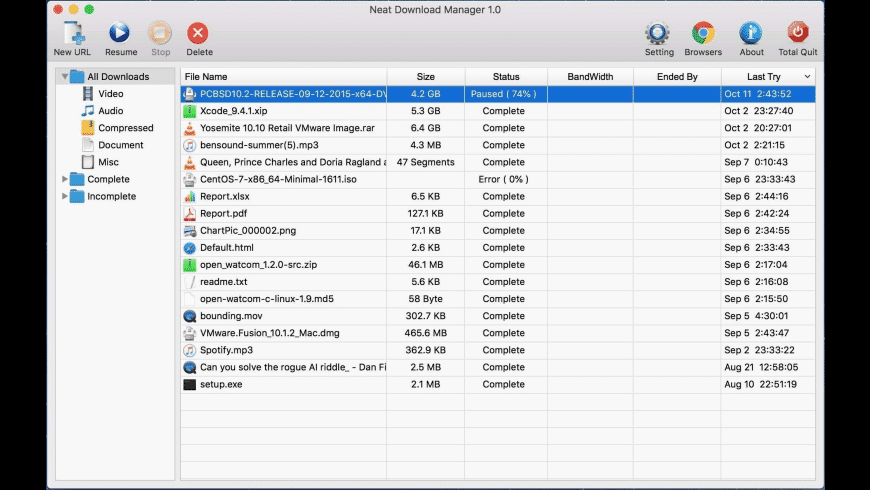The image size is (870, 490).
Task: Click the greyed-out Stop icon
Action: (160, 34)
